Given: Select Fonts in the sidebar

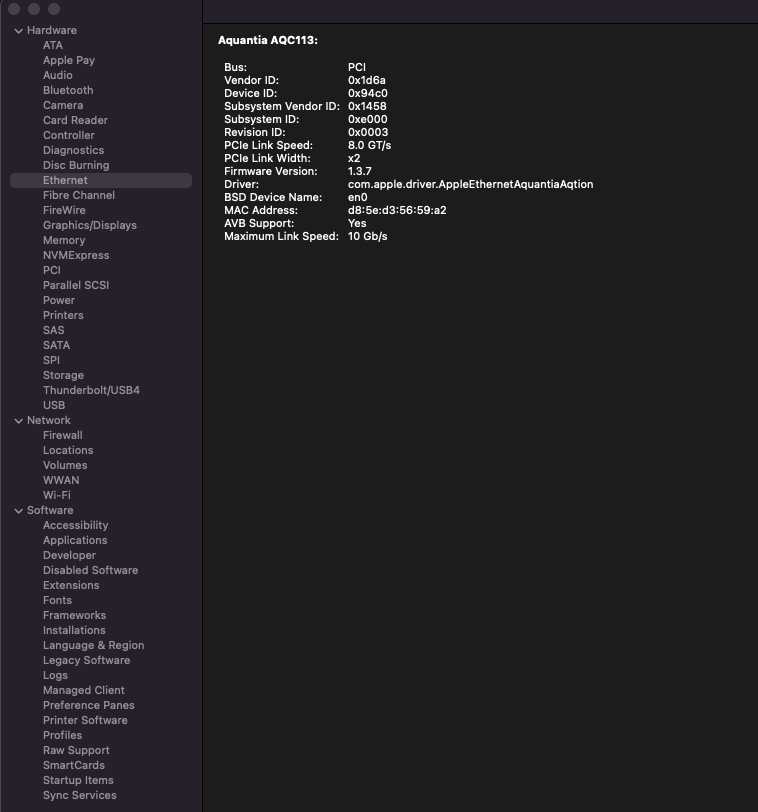Looking at the screenshot, I should [x=57, y=601].
